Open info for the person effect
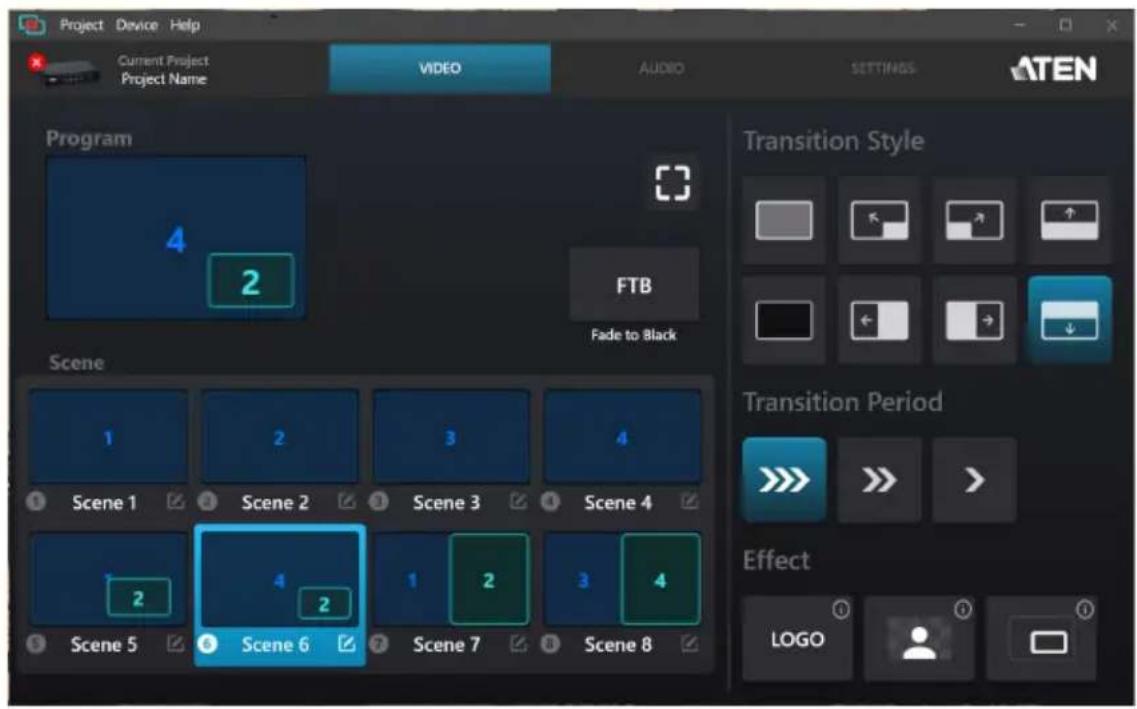 tap(962, 610)
